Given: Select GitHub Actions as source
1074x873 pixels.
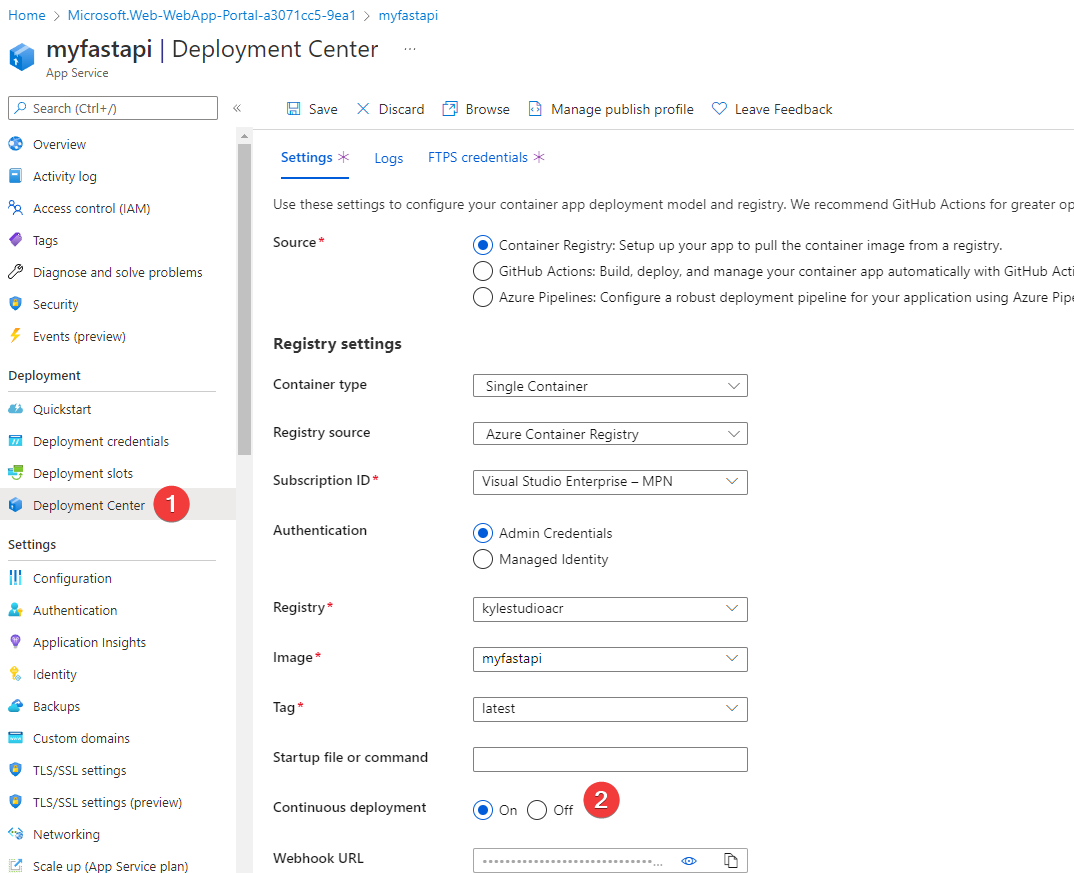Looking at the screenshot, I should click(483, 271).
